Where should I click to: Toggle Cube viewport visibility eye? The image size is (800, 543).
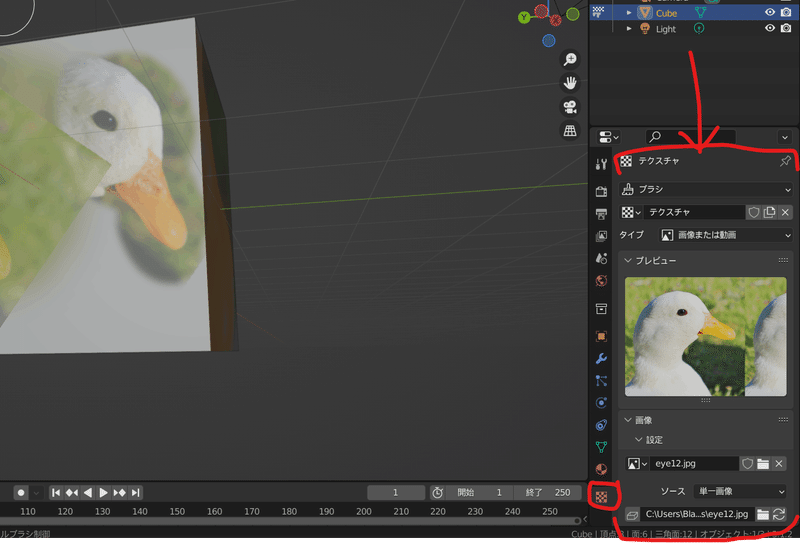coord(770,13)
